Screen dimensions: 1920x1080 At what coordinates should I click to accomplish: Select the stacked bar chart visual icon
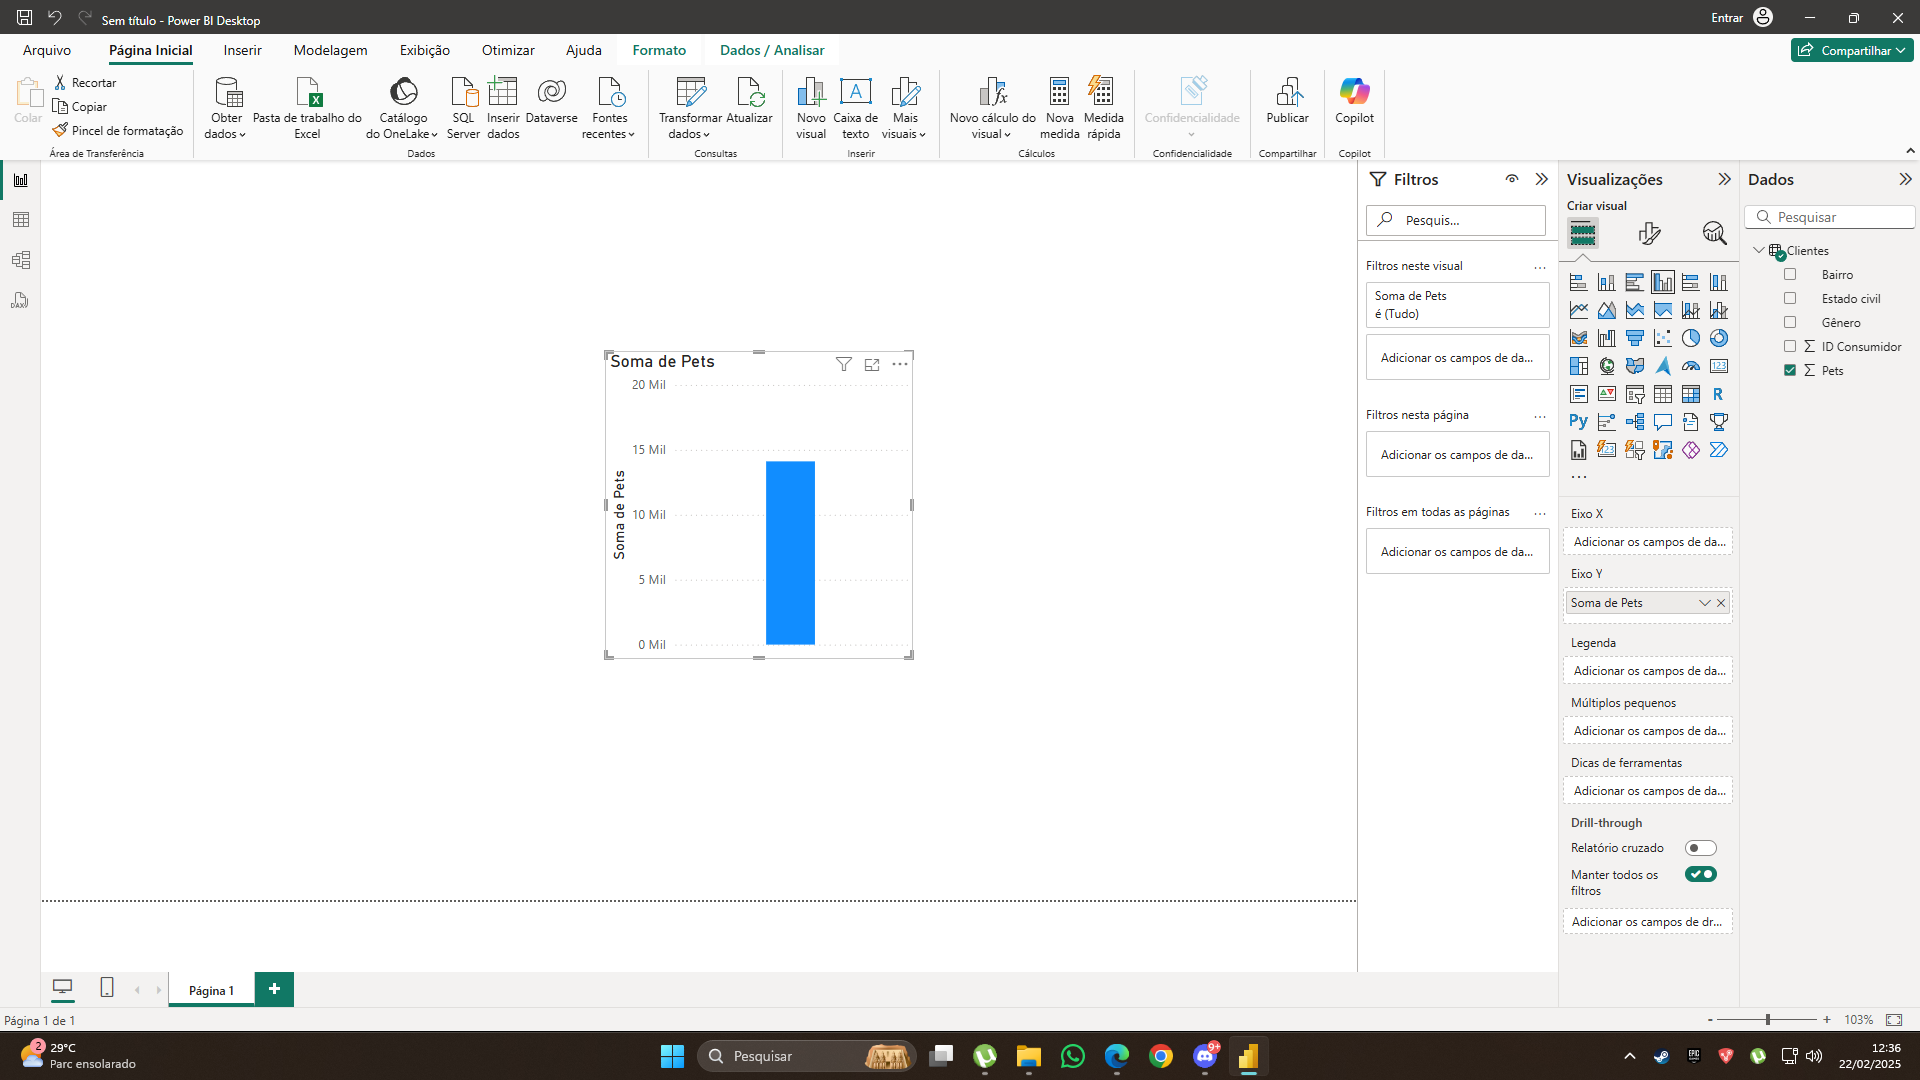coord(1579,282)
